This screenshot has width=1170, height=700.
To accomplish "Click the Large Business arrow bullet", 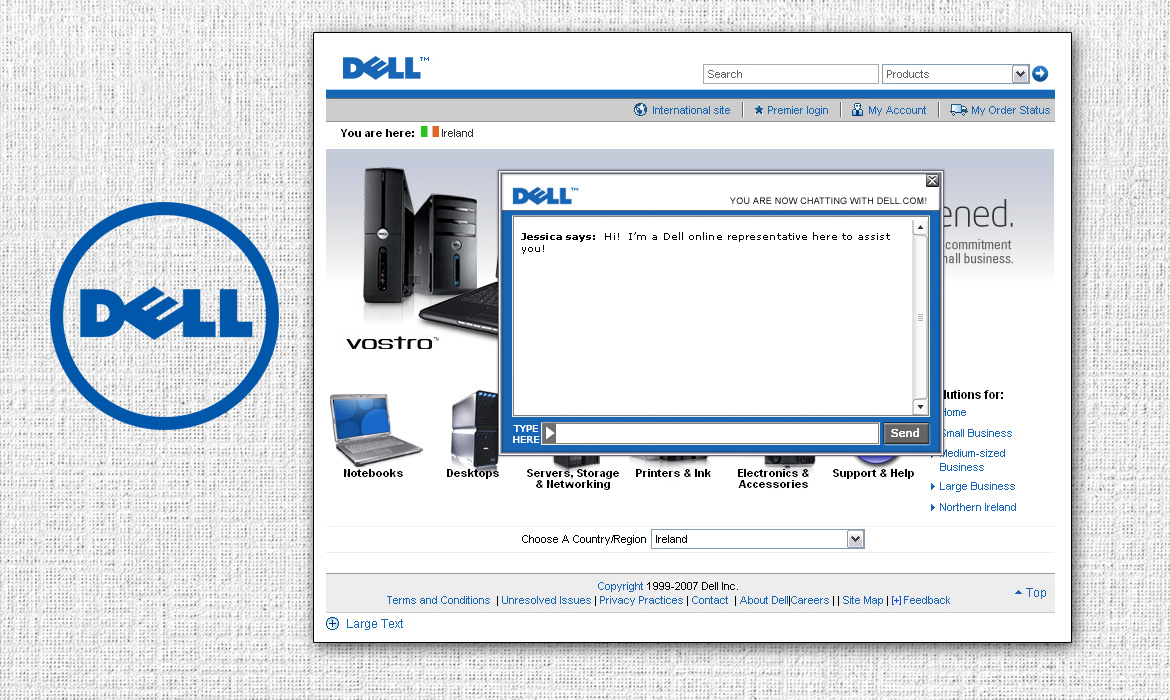I will (933, 487).
